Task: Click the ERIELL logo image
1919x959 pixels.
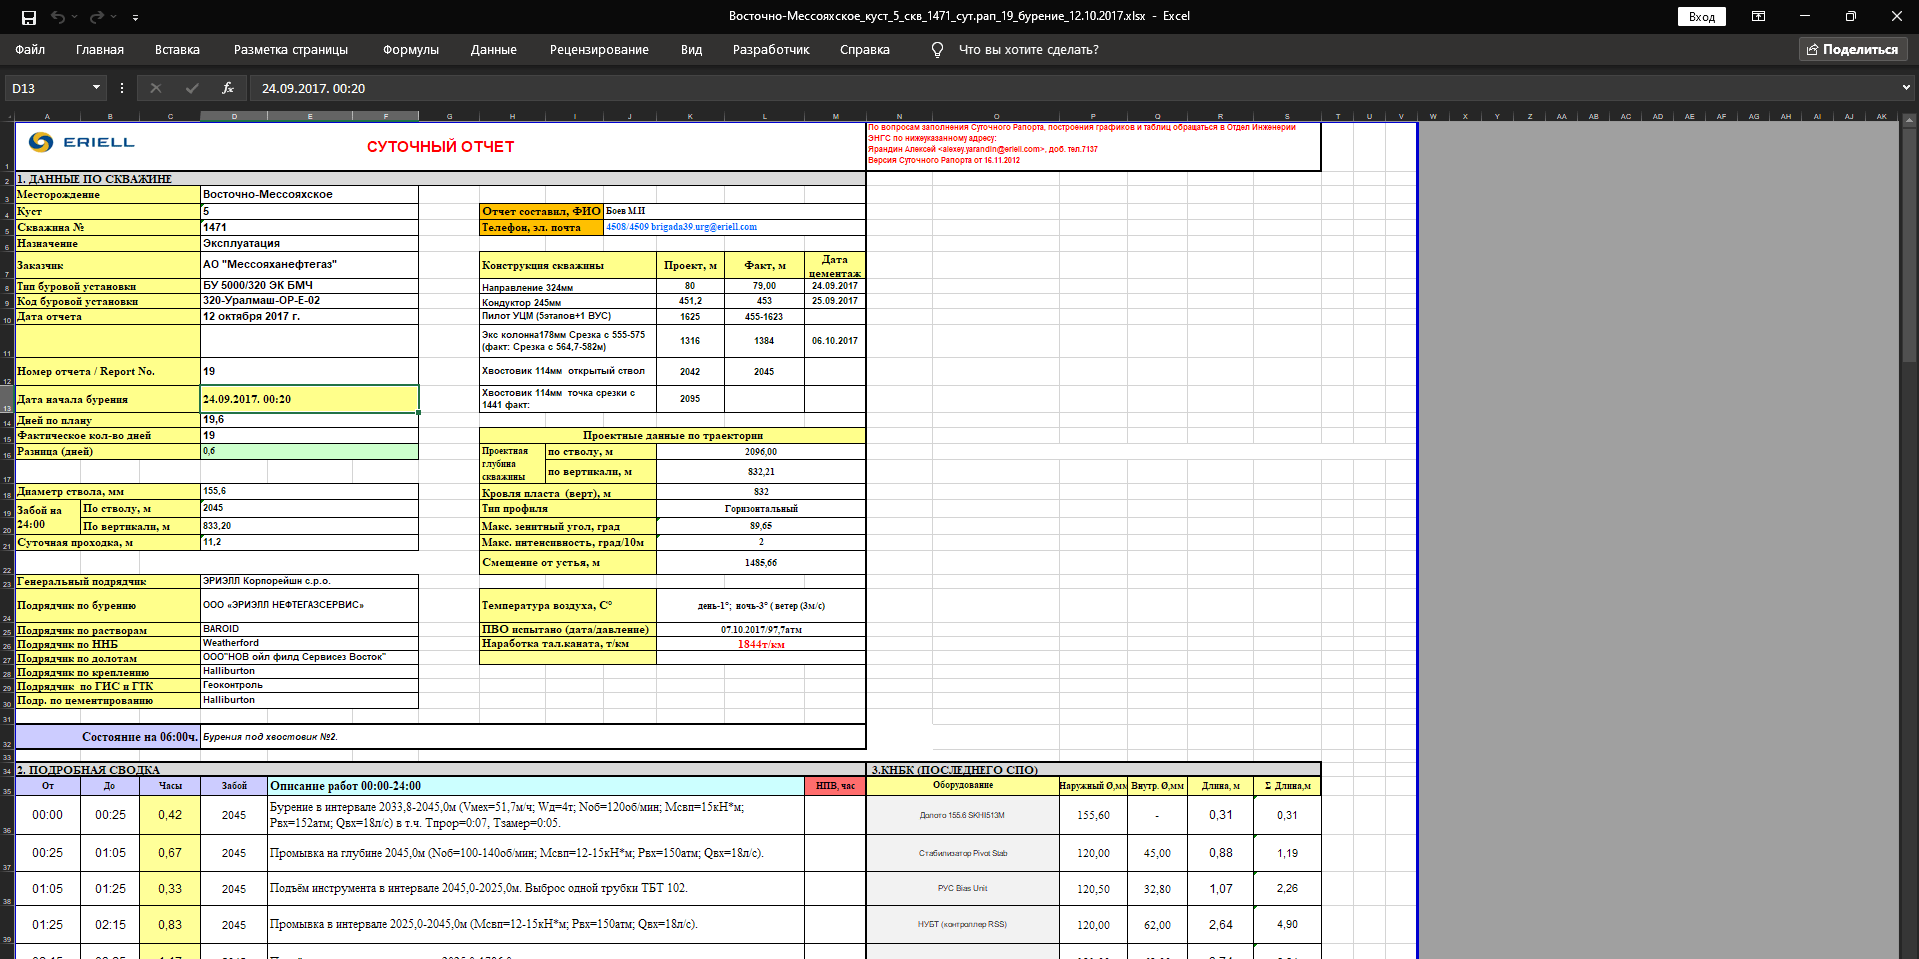Action: 82,142
